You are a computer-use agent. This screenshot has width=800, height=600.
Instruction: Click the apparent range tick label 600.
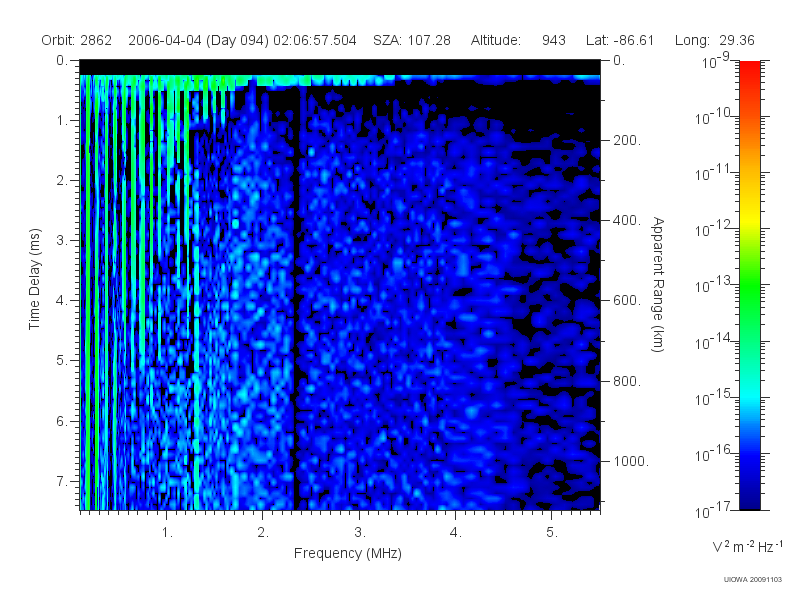tap(627, 301)
